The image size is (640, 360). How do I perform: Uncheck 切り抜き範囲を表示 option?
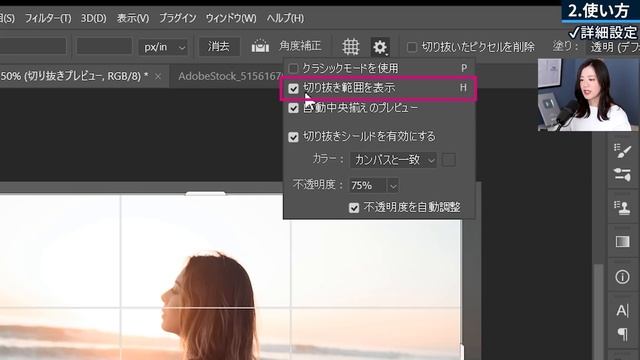click(x=293, y=88)
